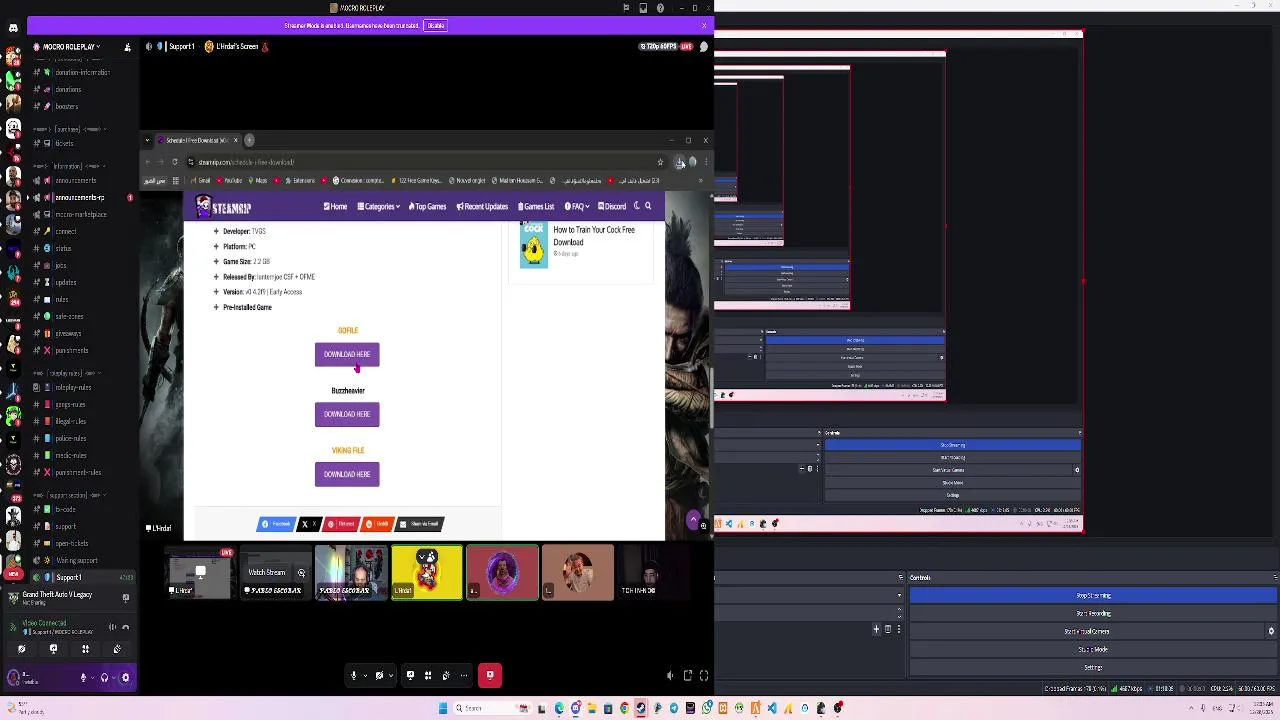Enter full screen for the stream
Viewport: 1280px width, 720px height.
coord(704,676)
